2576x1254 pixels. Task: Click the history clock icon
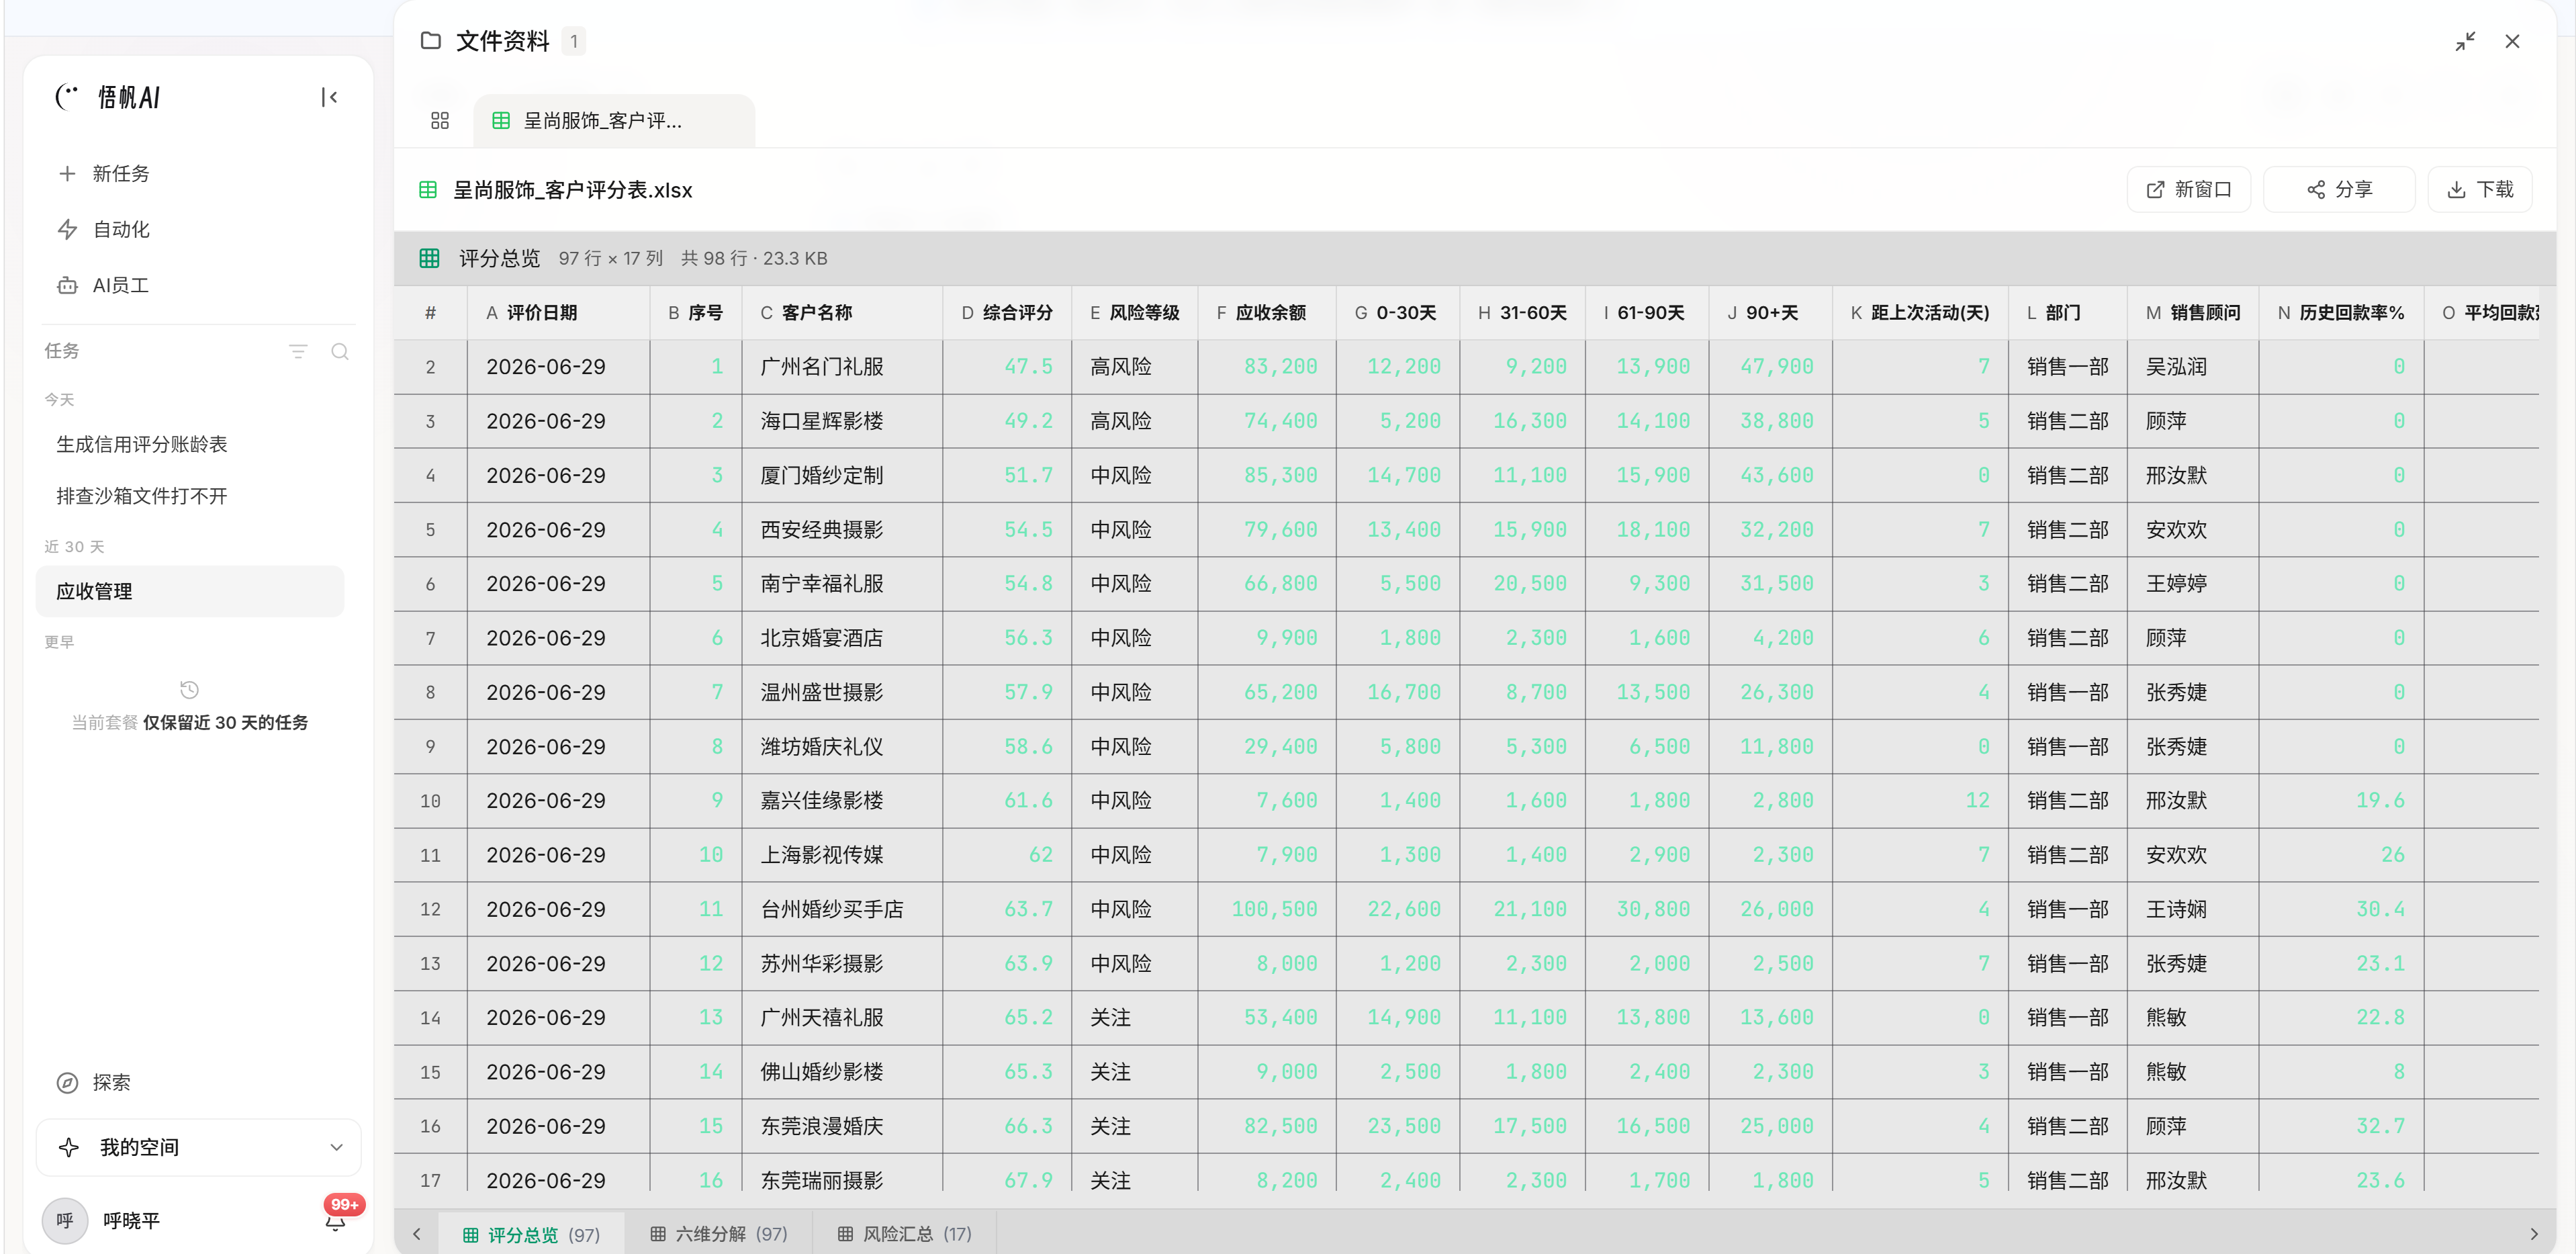coord(189,689)
